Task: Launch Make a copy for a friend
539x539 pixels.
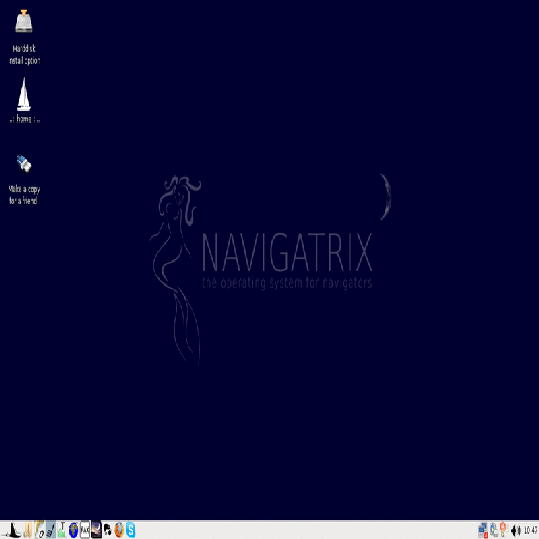Action: 24,179
